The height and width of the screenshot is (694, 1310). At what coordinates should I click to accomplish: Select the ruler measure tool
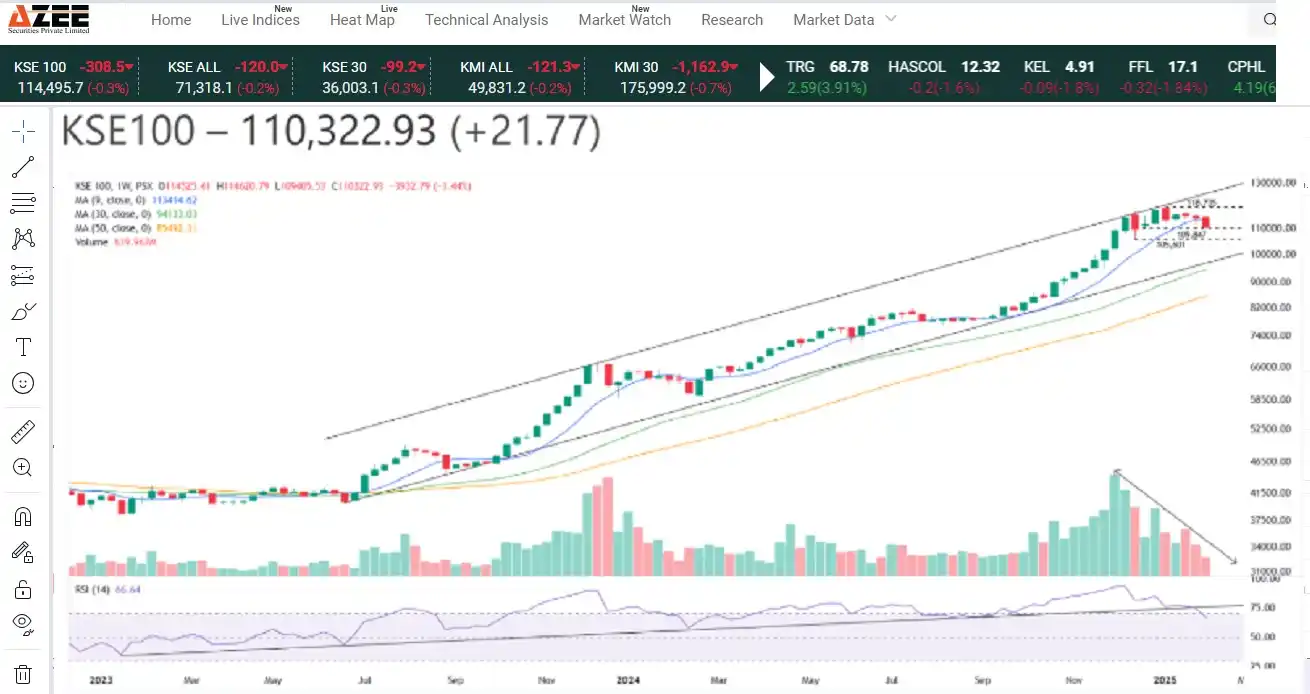tap(22, 432)
